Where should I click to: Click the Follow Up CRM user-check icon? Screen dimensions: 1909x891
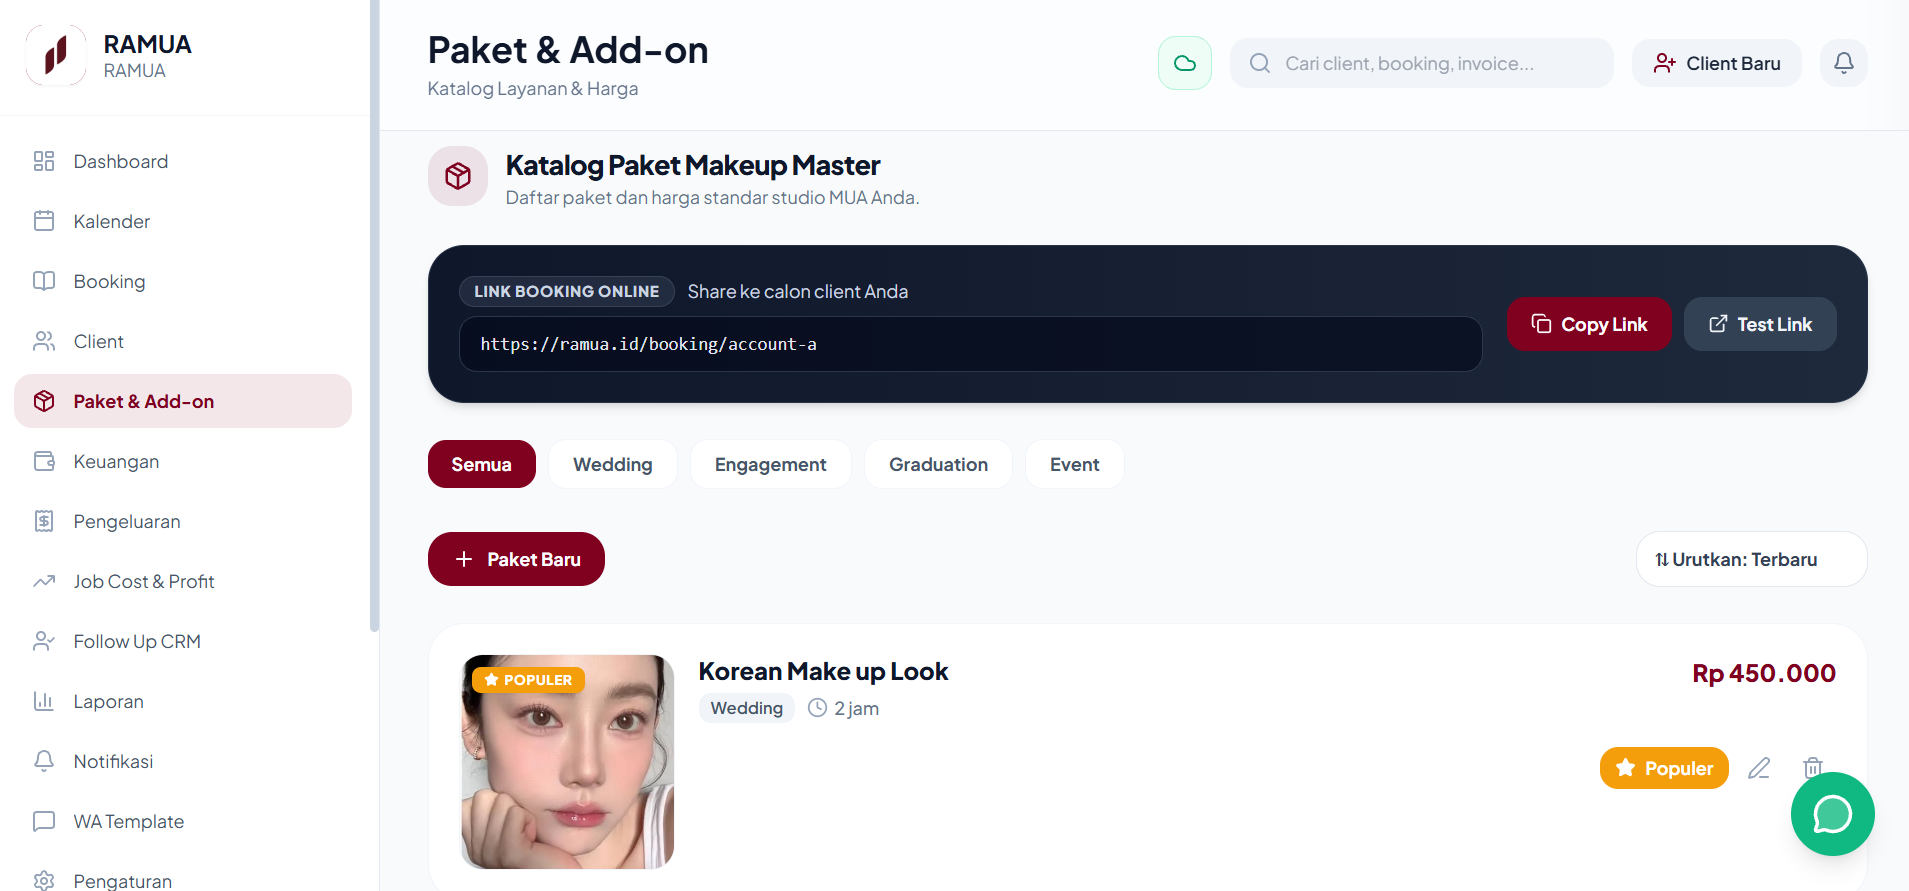click(x=44, y=641)
